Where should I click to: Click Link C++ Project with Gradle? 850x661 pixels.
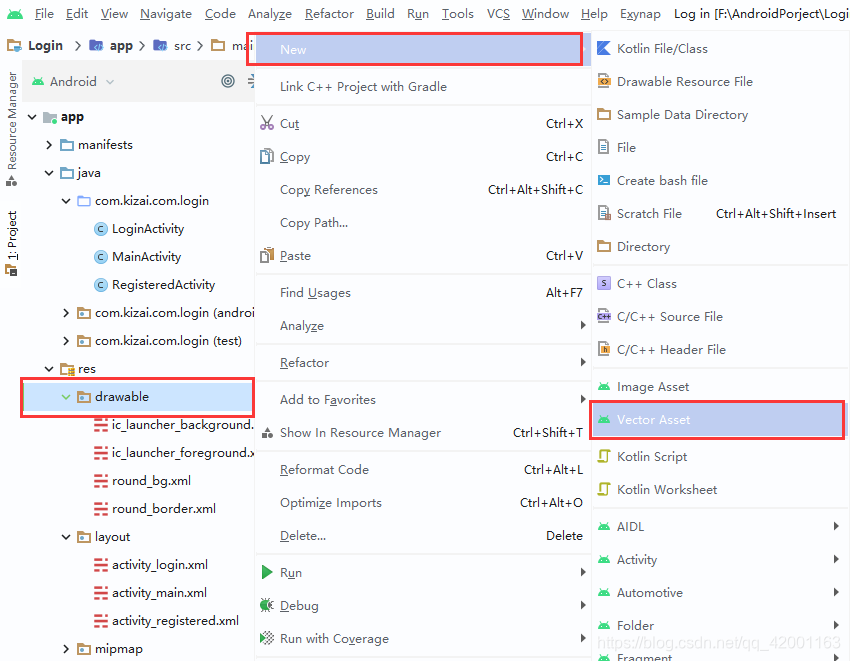point(423,86)
